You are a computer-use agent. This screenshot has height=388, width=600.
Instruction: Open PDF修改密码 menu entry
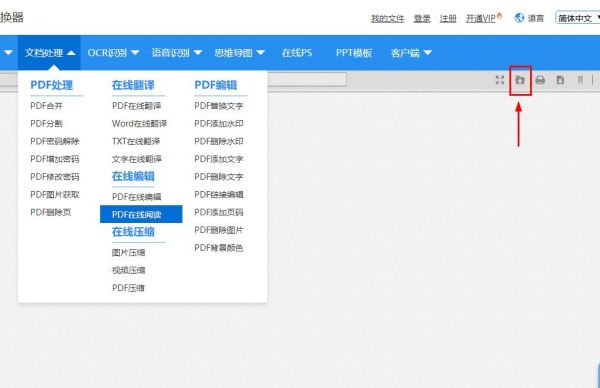55,177
